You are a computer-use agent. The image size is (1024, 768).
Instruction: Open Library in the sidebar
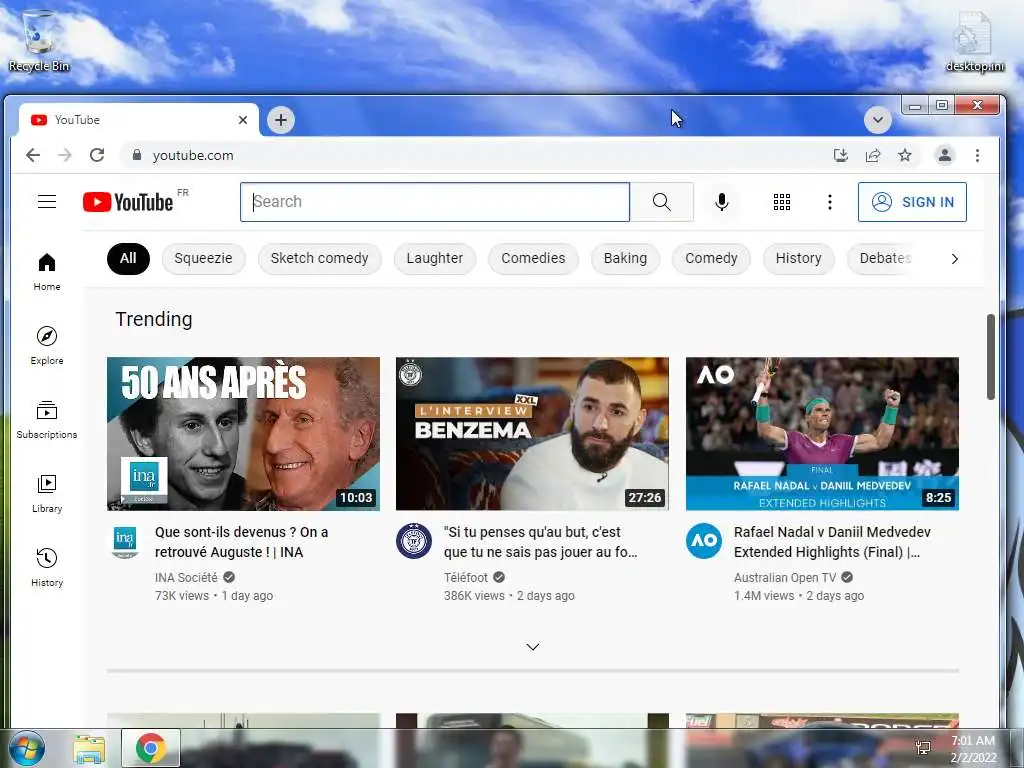47,493
